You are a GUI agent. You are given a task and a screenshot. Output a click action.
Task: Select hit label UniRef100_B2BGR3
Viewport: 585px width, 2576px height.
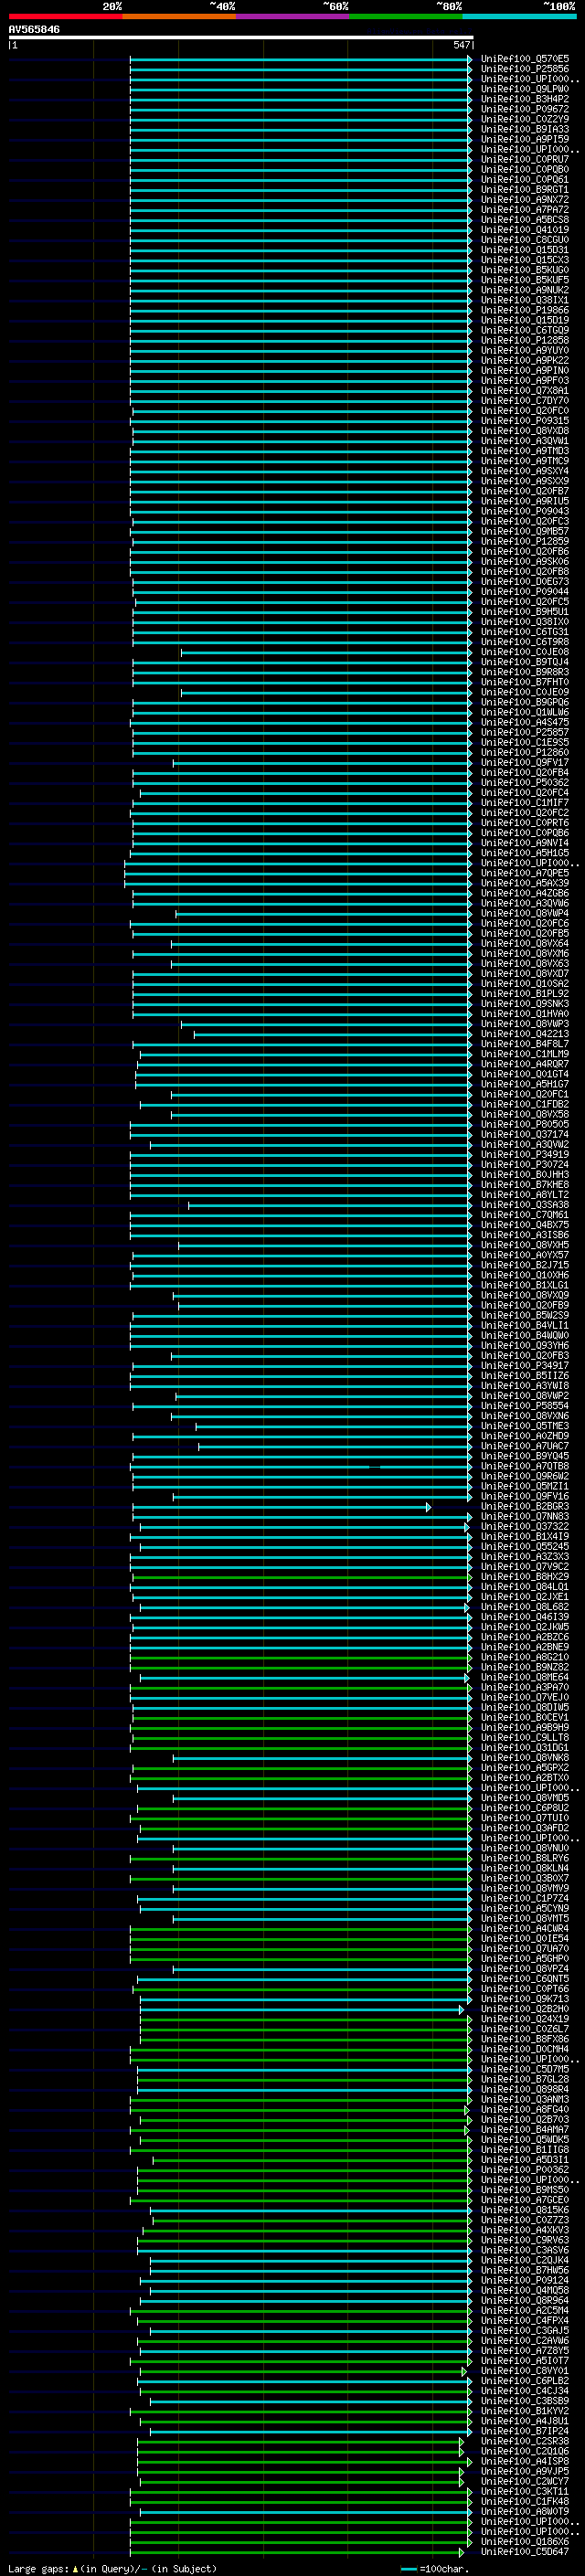(x=525, y=1506)
